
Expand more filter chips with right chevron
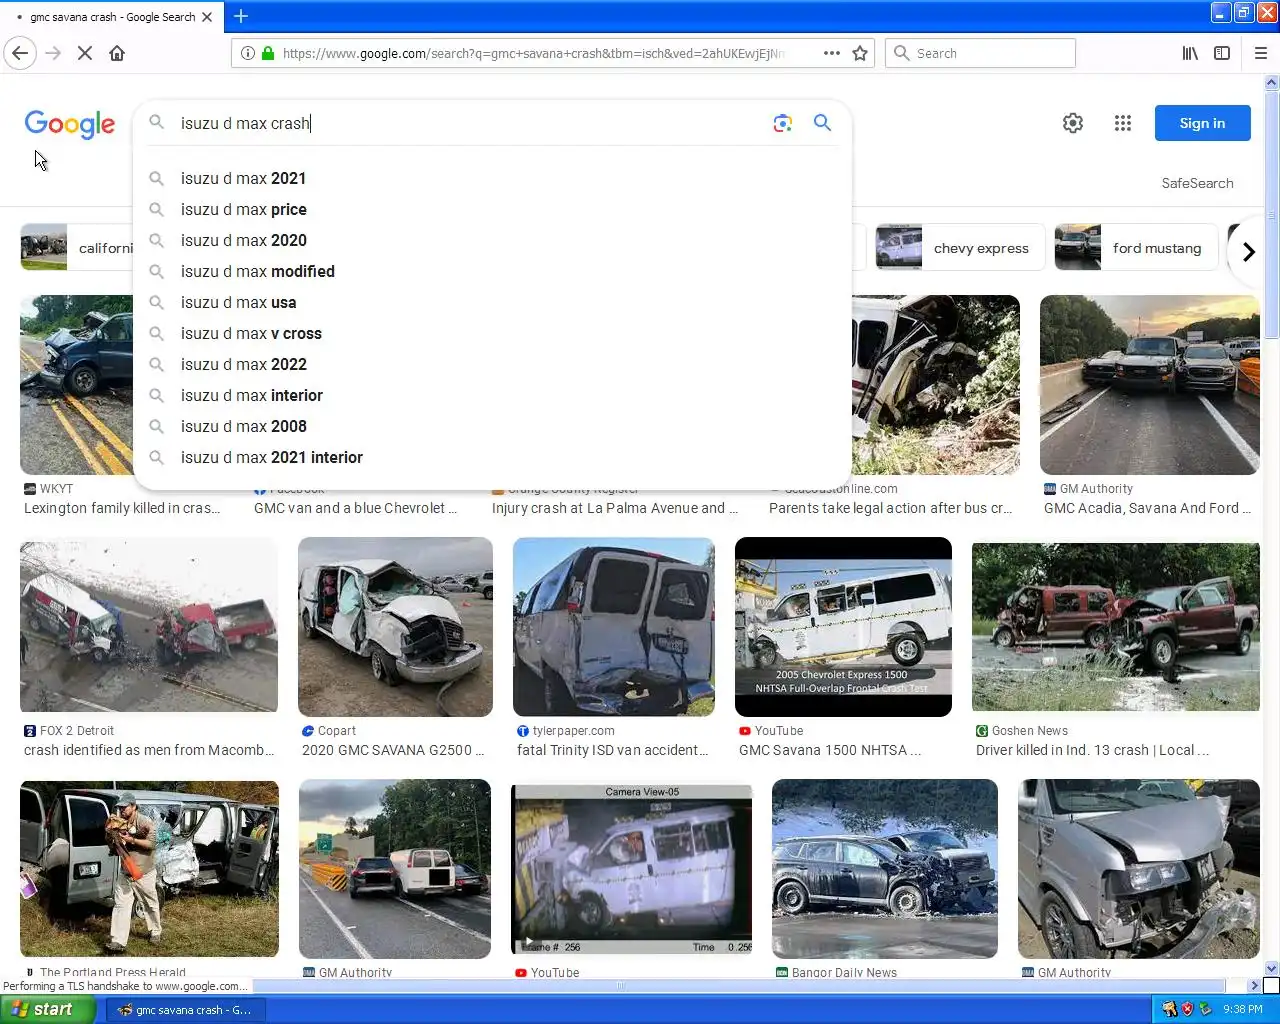[1248, 251]
